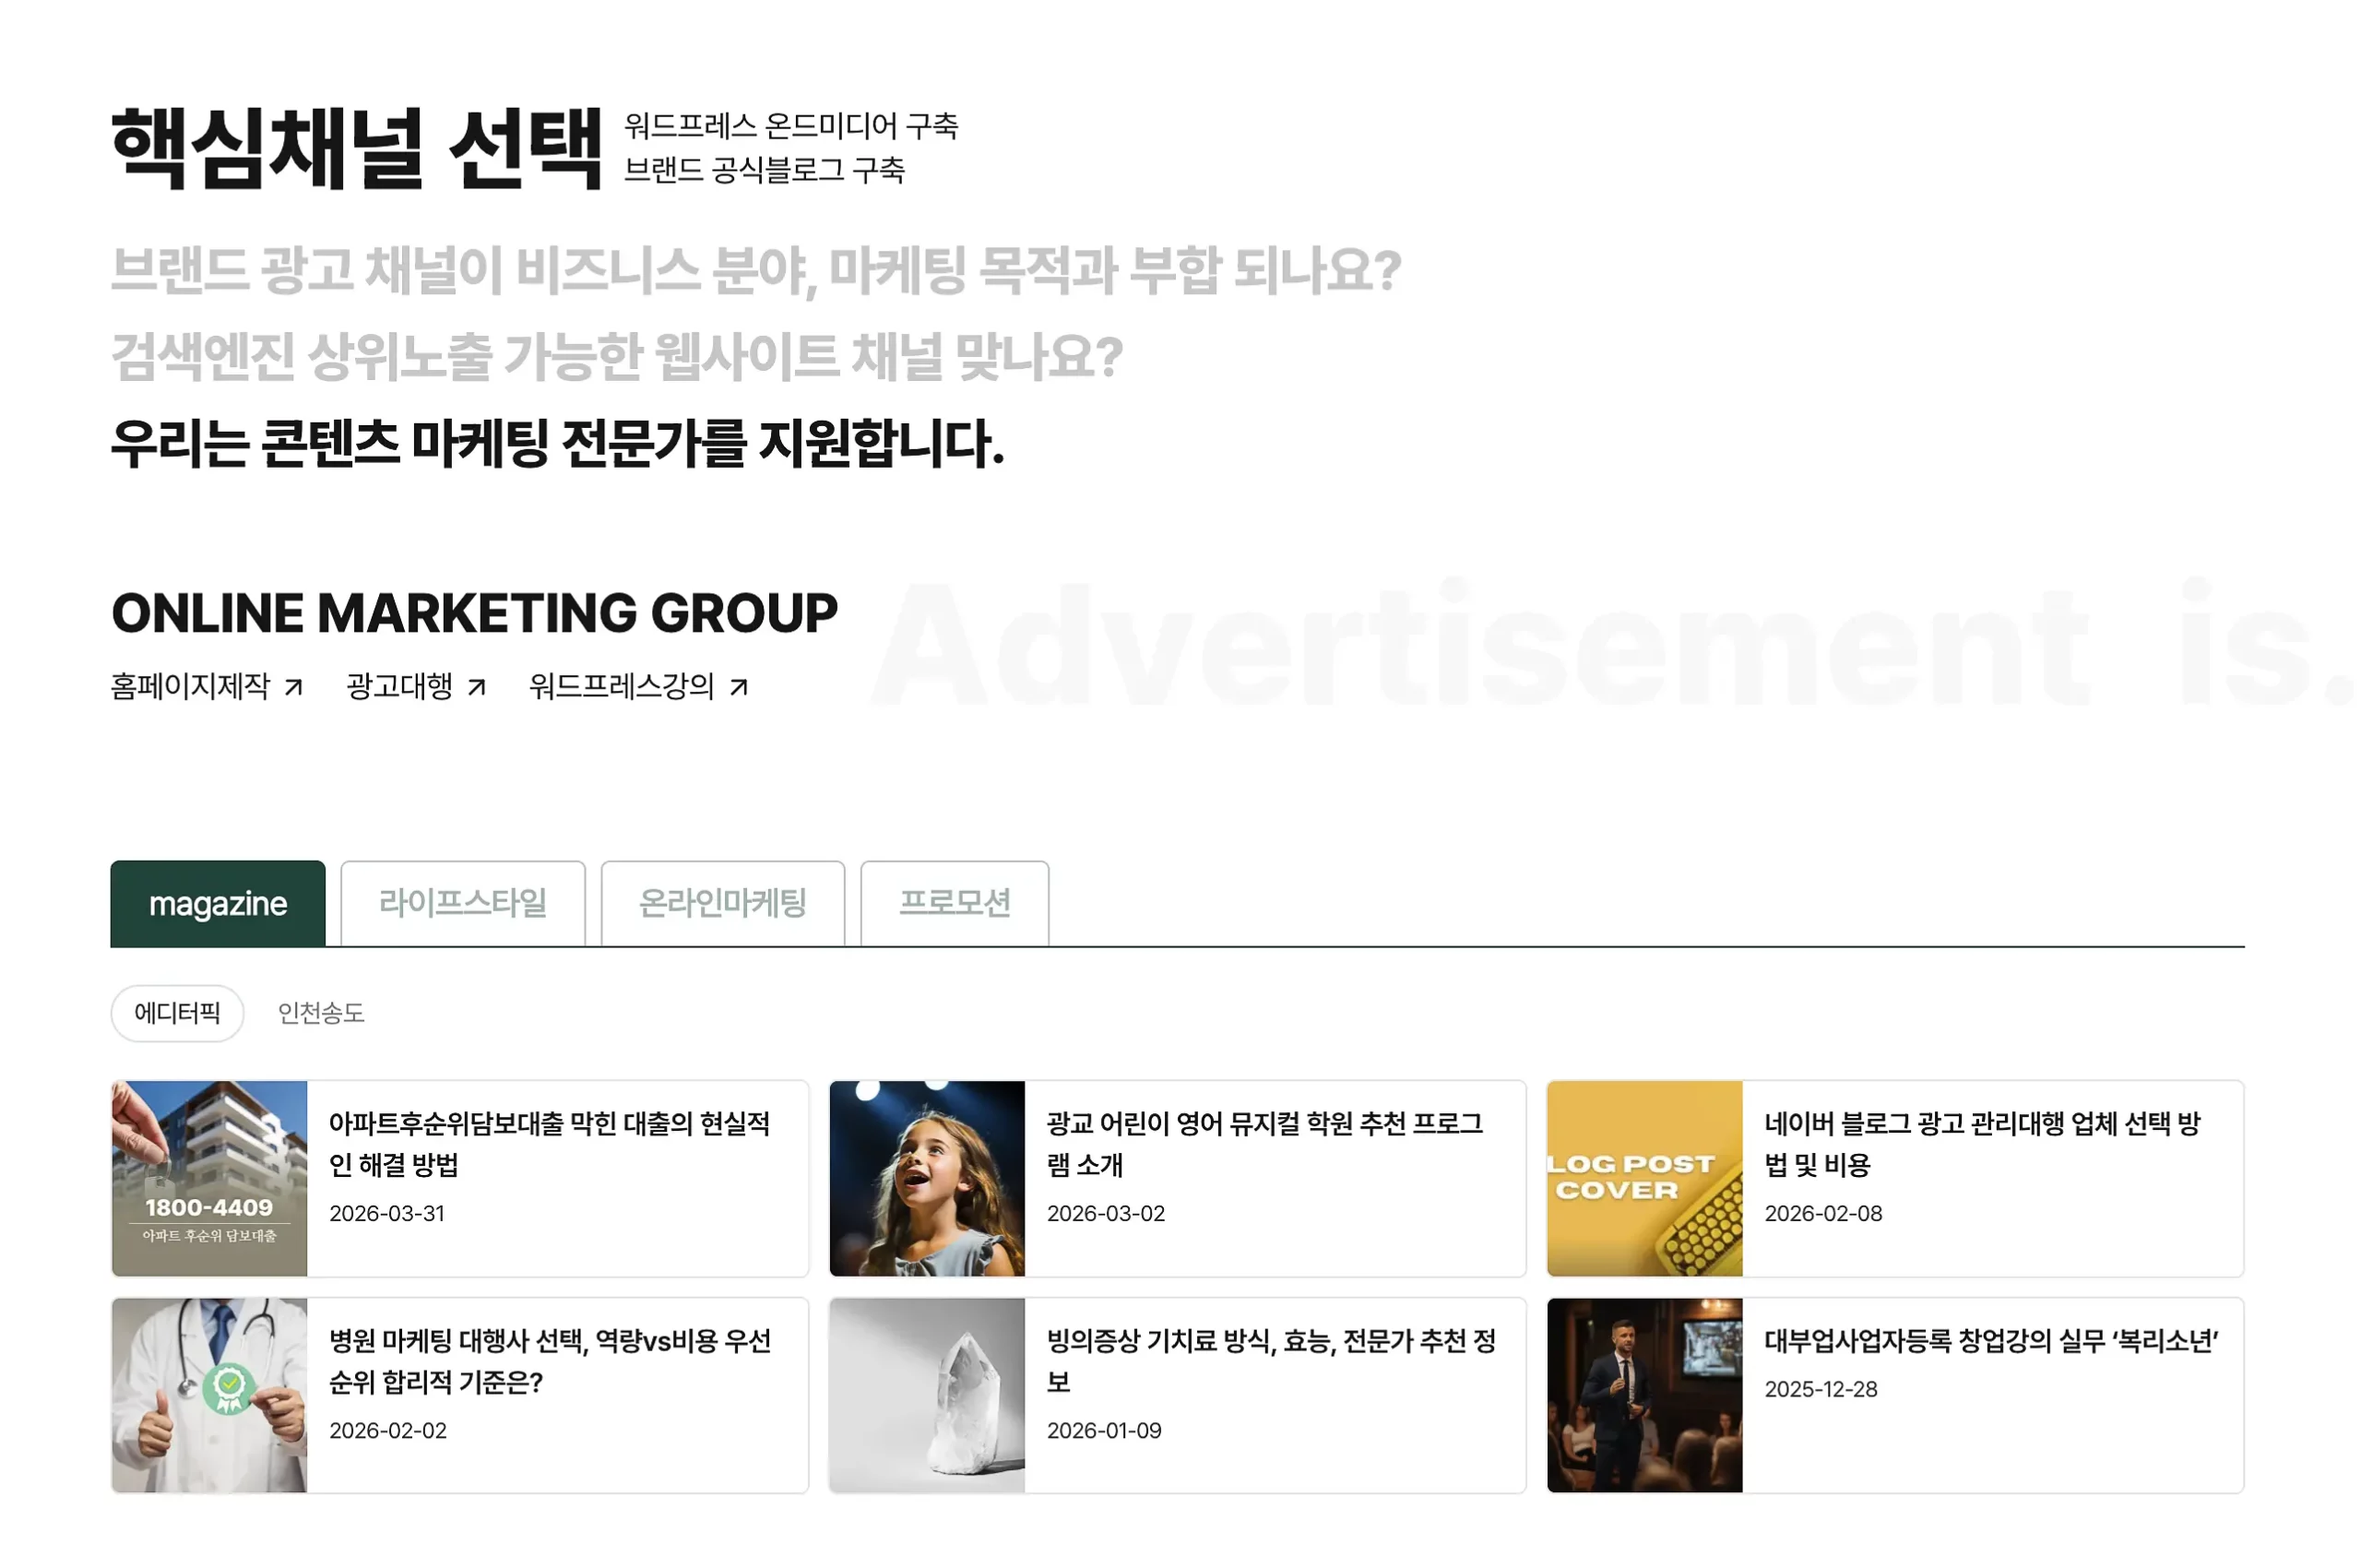This screenshot has width=2361, height=1568.
Task: Switch to the magazine tab
Action: (218, 903)
